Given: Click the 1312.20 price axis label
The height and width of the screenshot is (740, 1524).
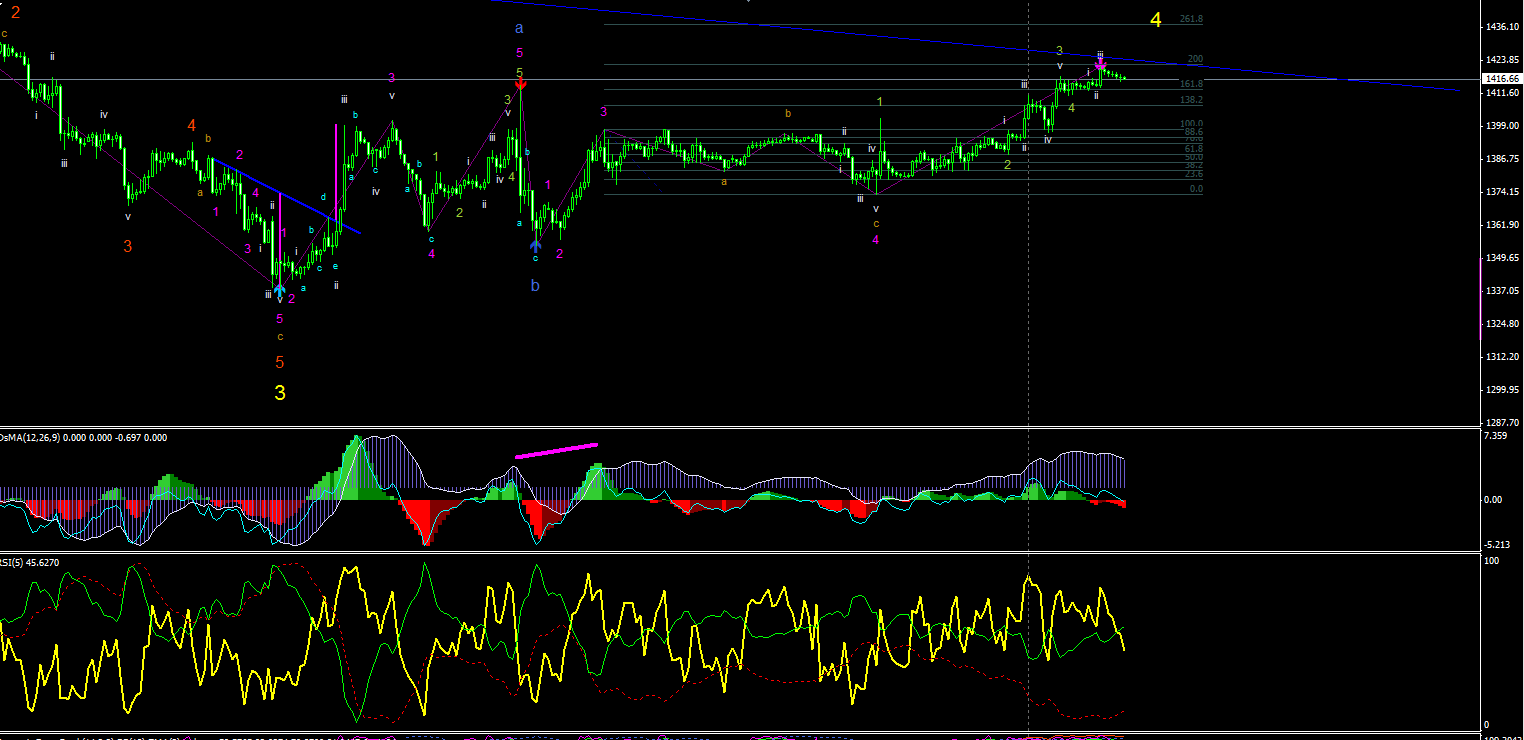Looking at the screenshot, I should (x=1503, y=357).
